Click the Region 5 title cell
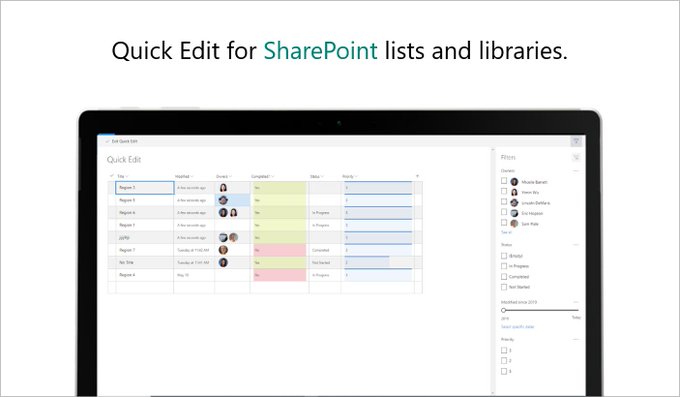 (x=145, y=200)
